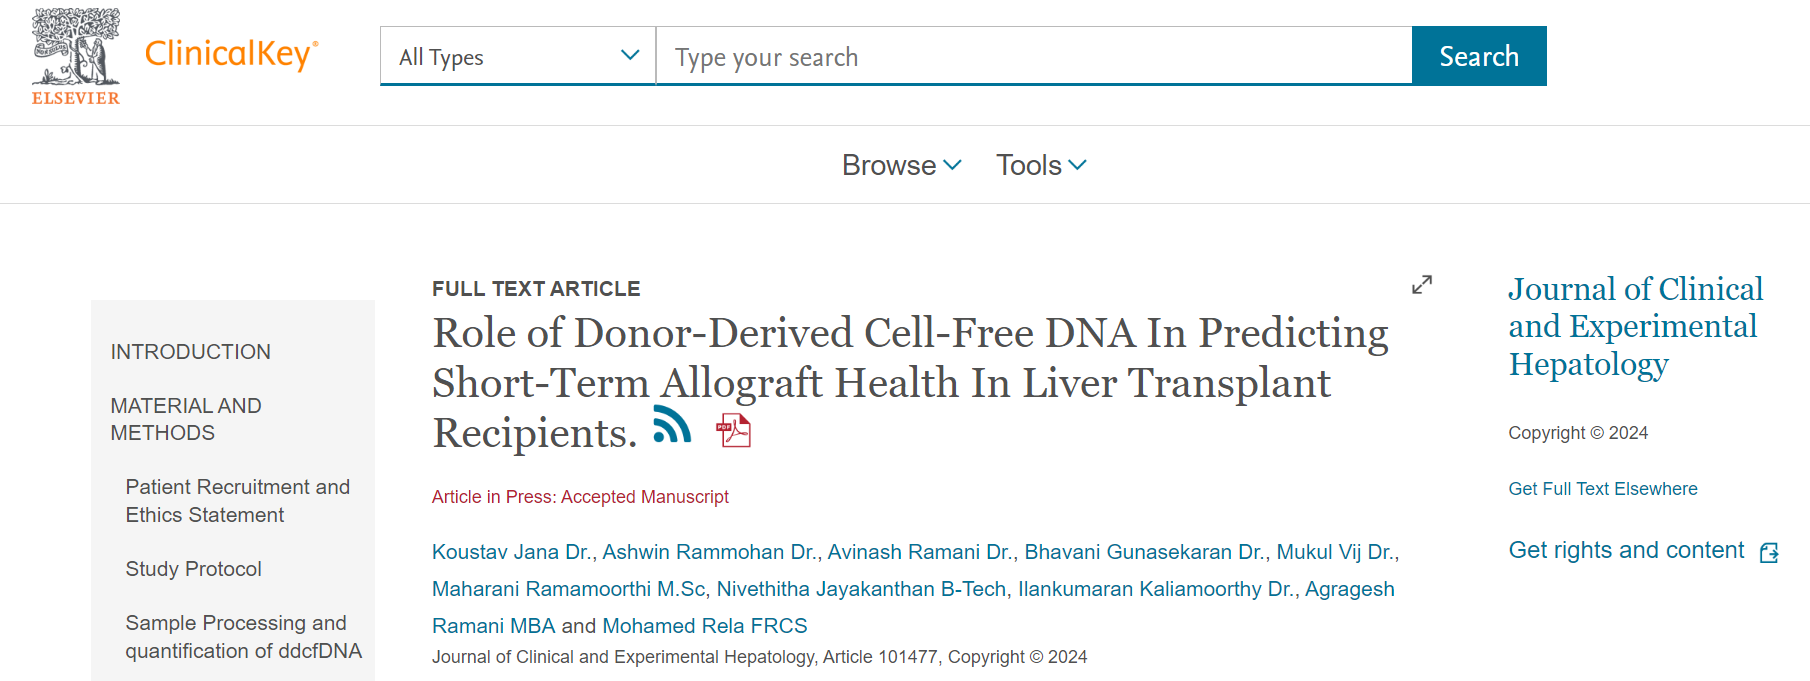Screen dimensions: 1810x681
Task: Click author Mohamed Rela FRCS
Action: pos(704,626)
